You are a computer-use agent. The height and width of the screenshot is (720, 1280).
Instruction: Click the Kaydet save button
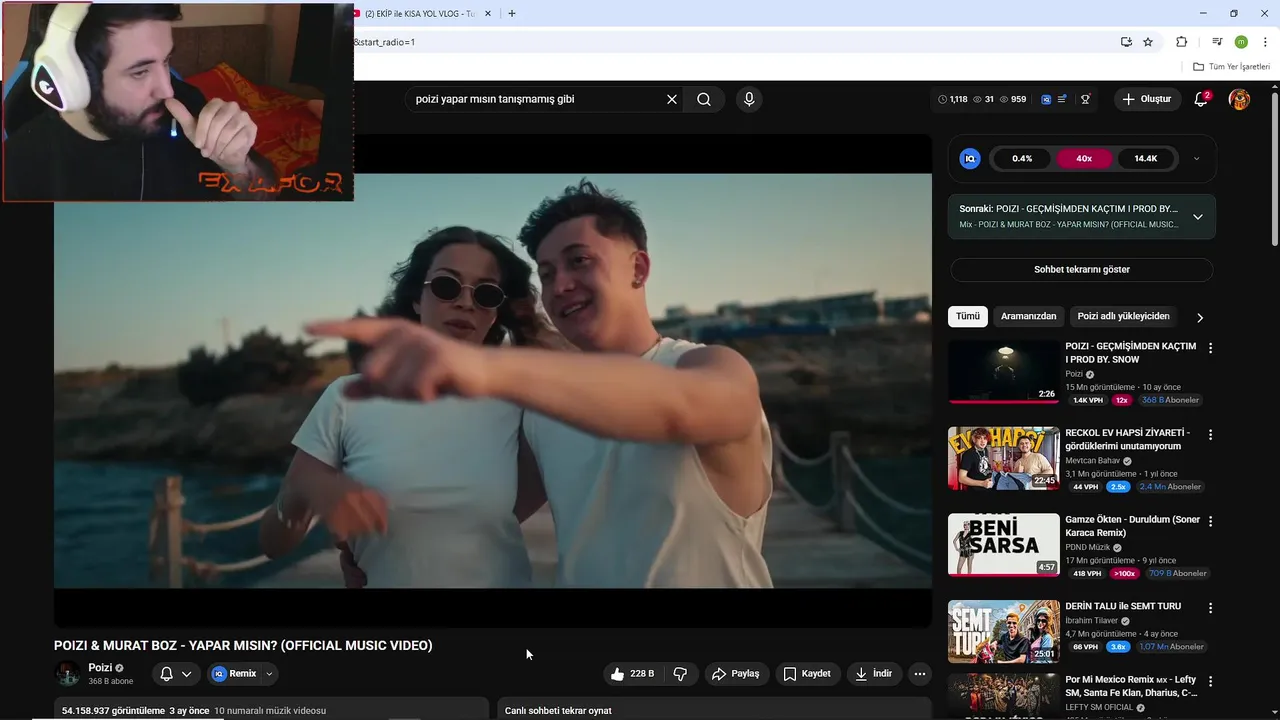(807, 674)
